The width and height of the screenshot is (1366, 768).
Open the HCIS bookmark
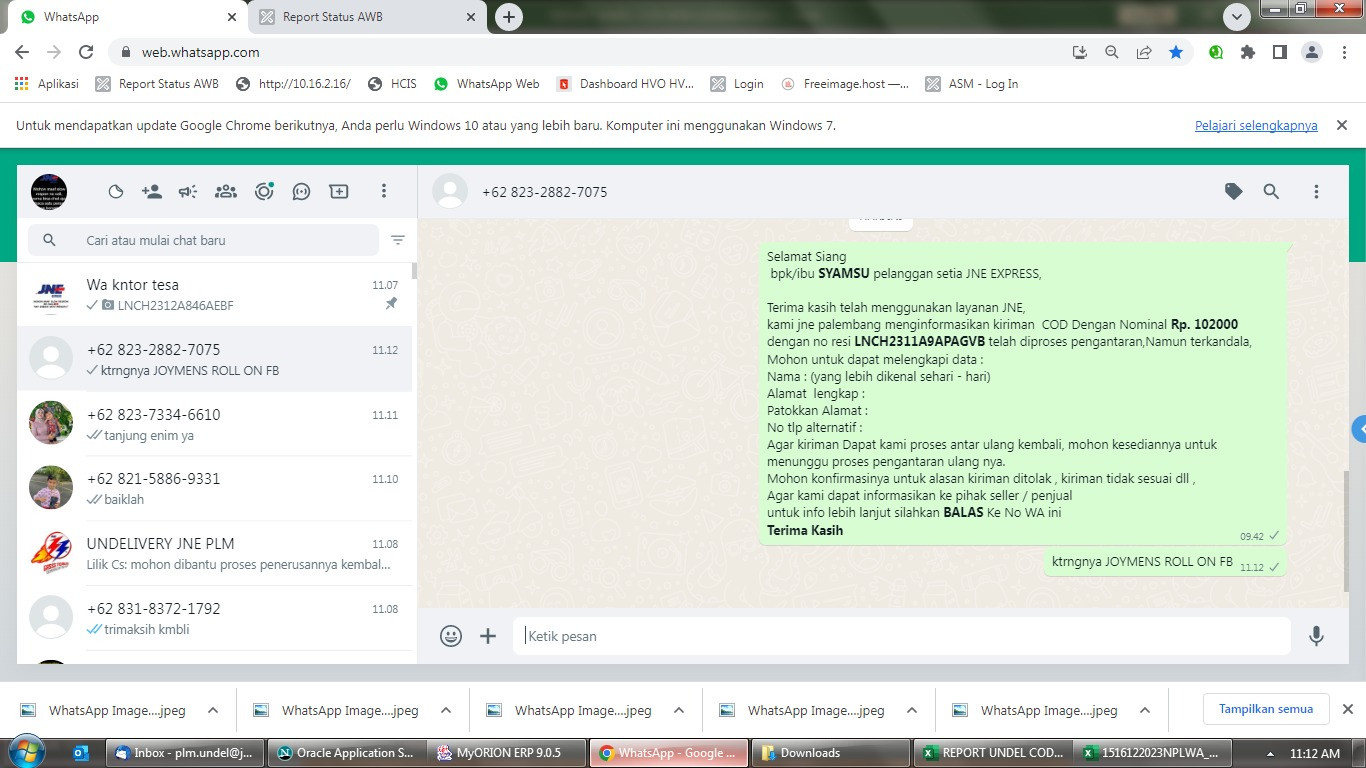pos(392,84)
